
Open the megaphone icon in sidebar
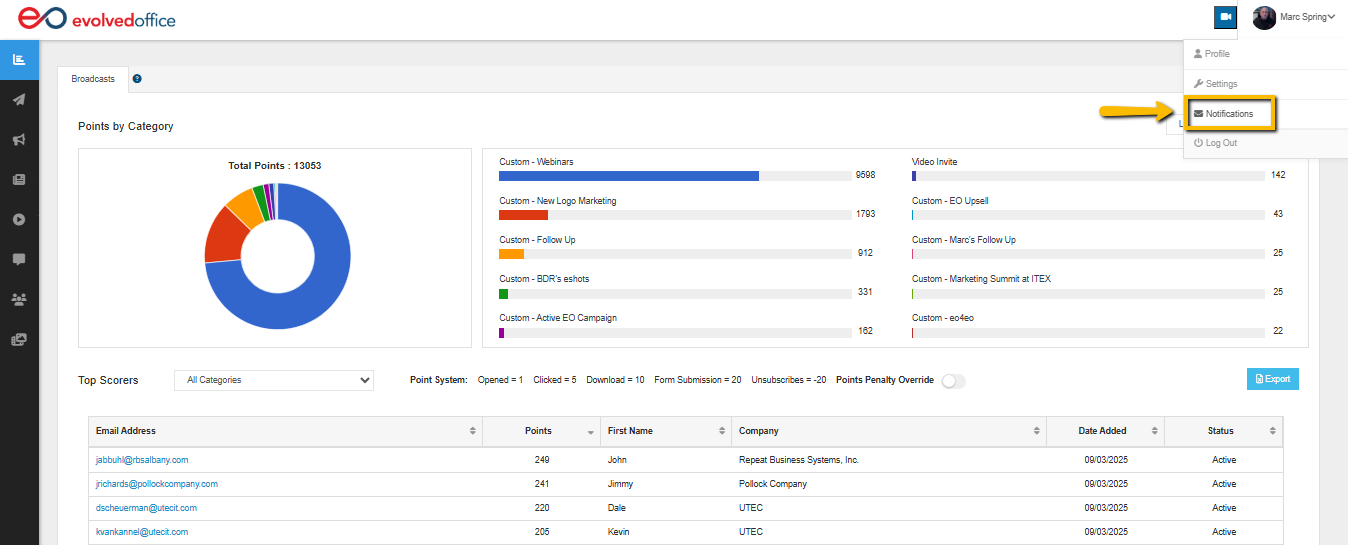point(19,140)
